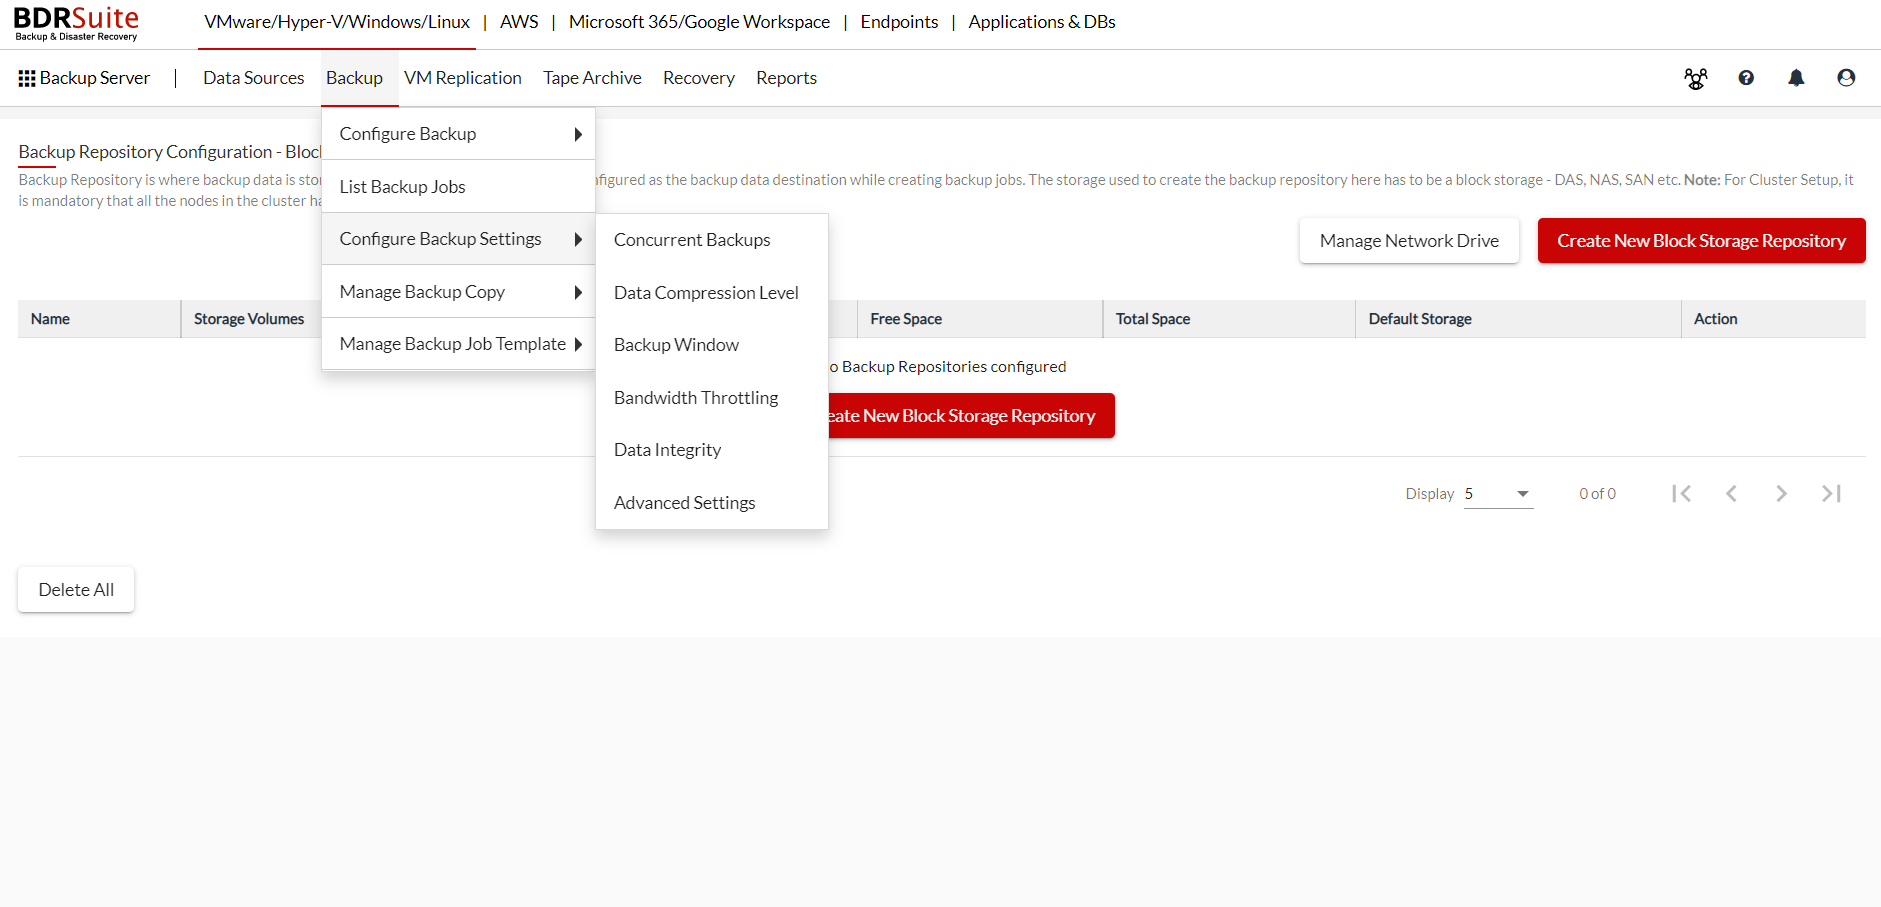Viewport: 1881px width, 907px height.
Task: Open the notifications bell icon
Action: tap(1796, 78)
